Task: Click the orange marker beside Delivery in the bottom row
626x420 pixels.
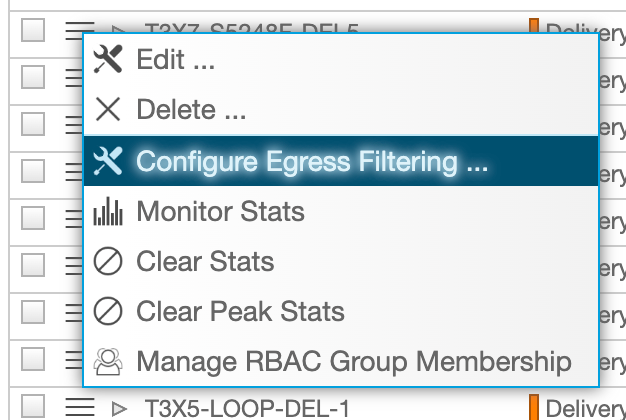Action: pos(534,407)
